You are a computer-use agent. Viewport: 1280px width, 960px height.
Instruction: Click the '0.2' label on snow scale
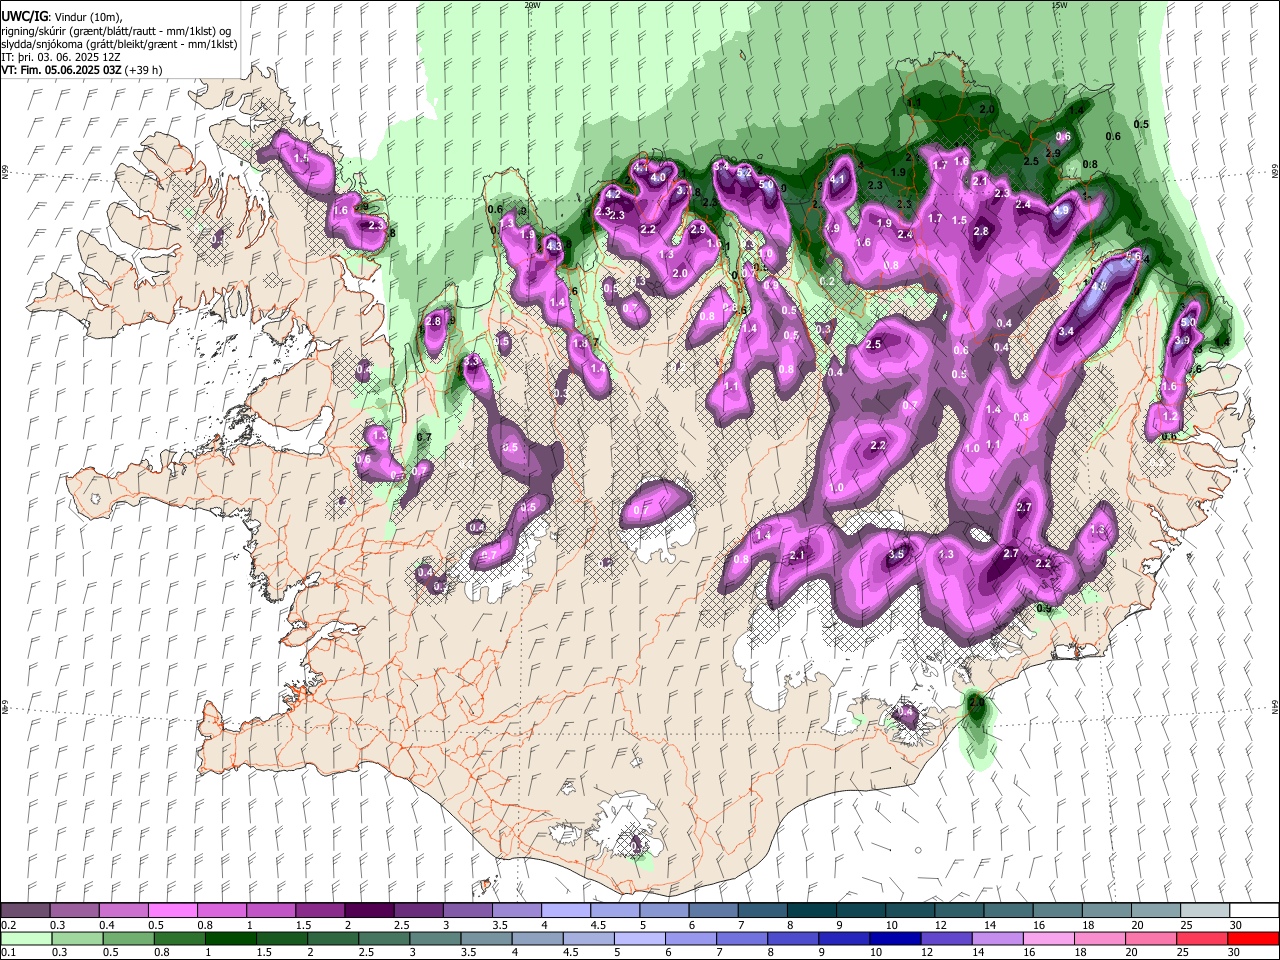click(8, 925)
